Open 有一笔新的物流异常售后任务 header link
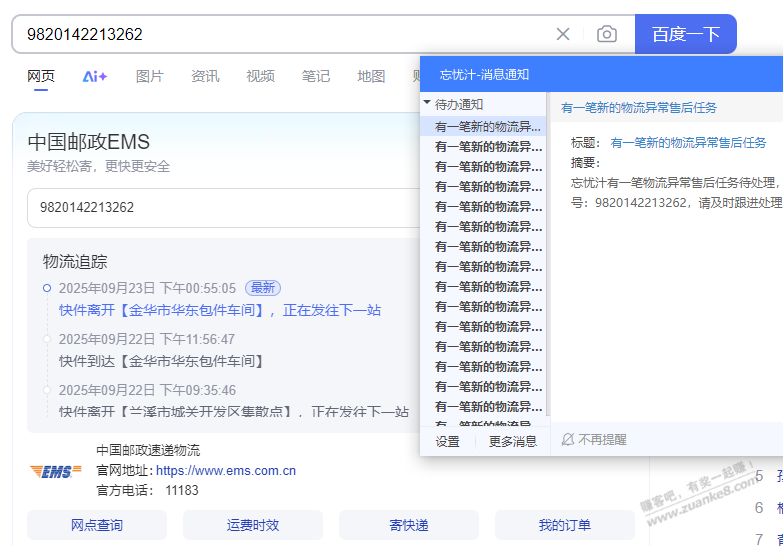This screenshot has height=546, width=783. coord(639,107)
